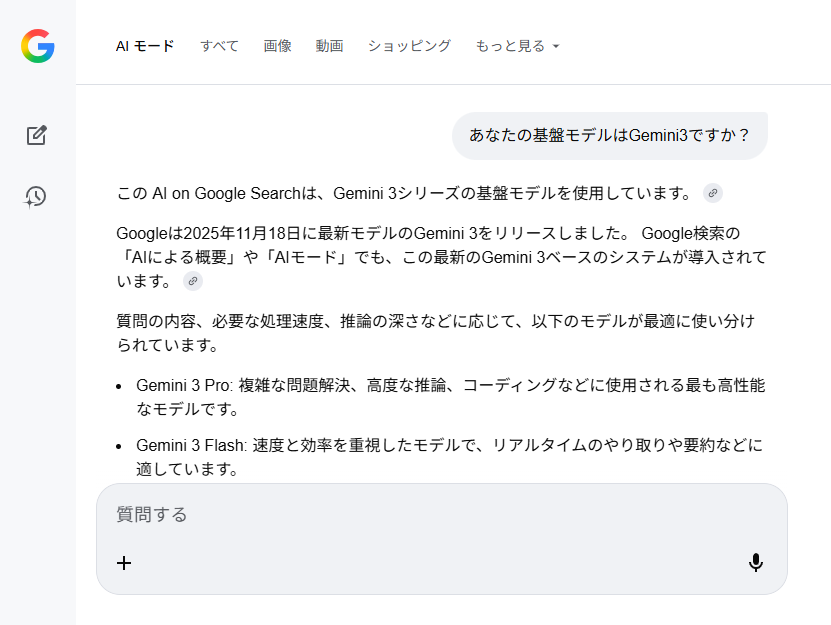Click the paragraph beginning 質問の内容
Viewport: 831px width, 625px height.
[435, 333]
